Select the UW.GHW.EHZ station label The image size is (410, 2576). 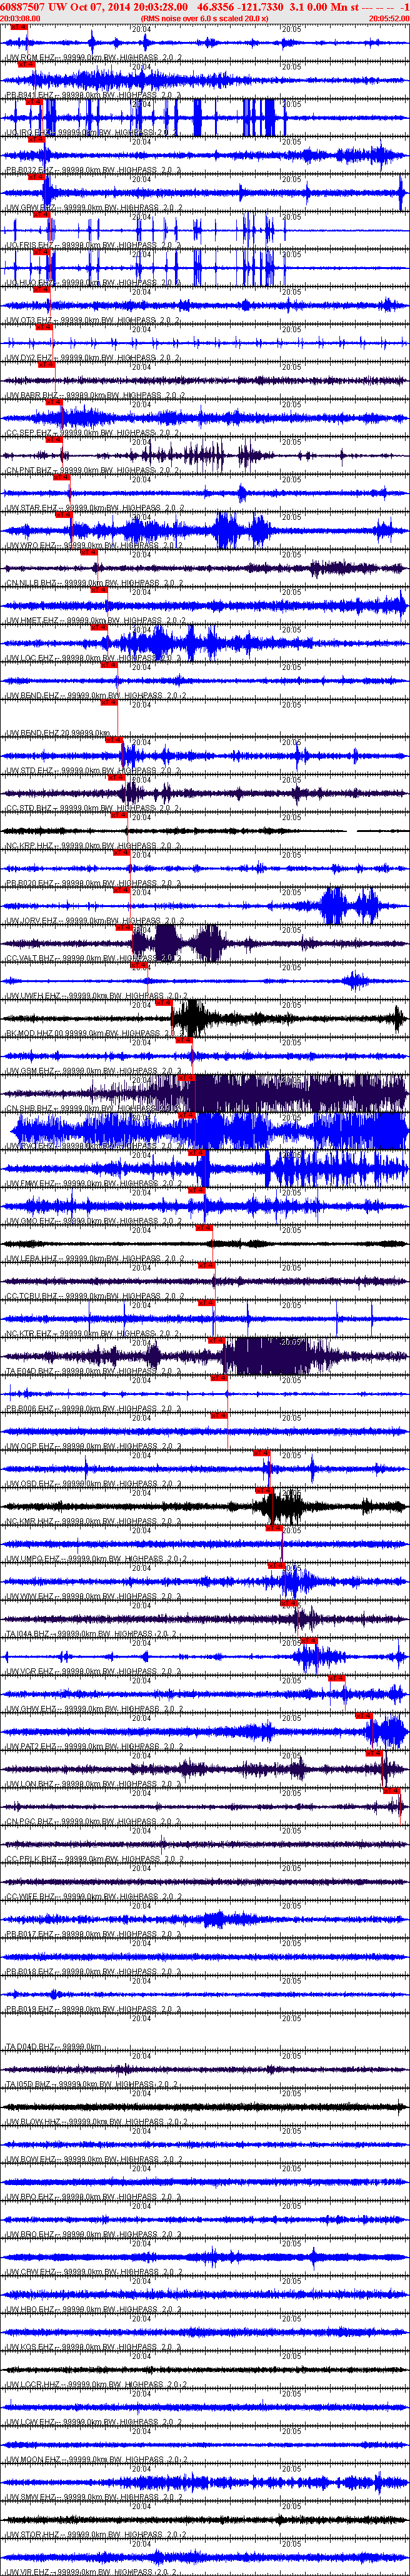[x=93, y=1708]
